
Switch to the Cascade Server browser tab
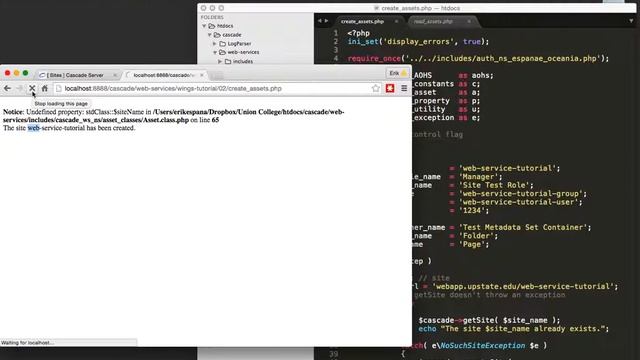[75, 75]
